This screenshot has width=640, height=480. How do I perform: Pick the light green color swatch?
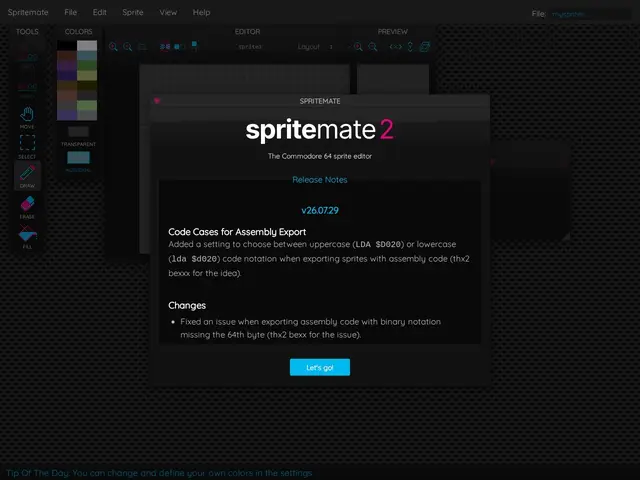tap(87, 105)
